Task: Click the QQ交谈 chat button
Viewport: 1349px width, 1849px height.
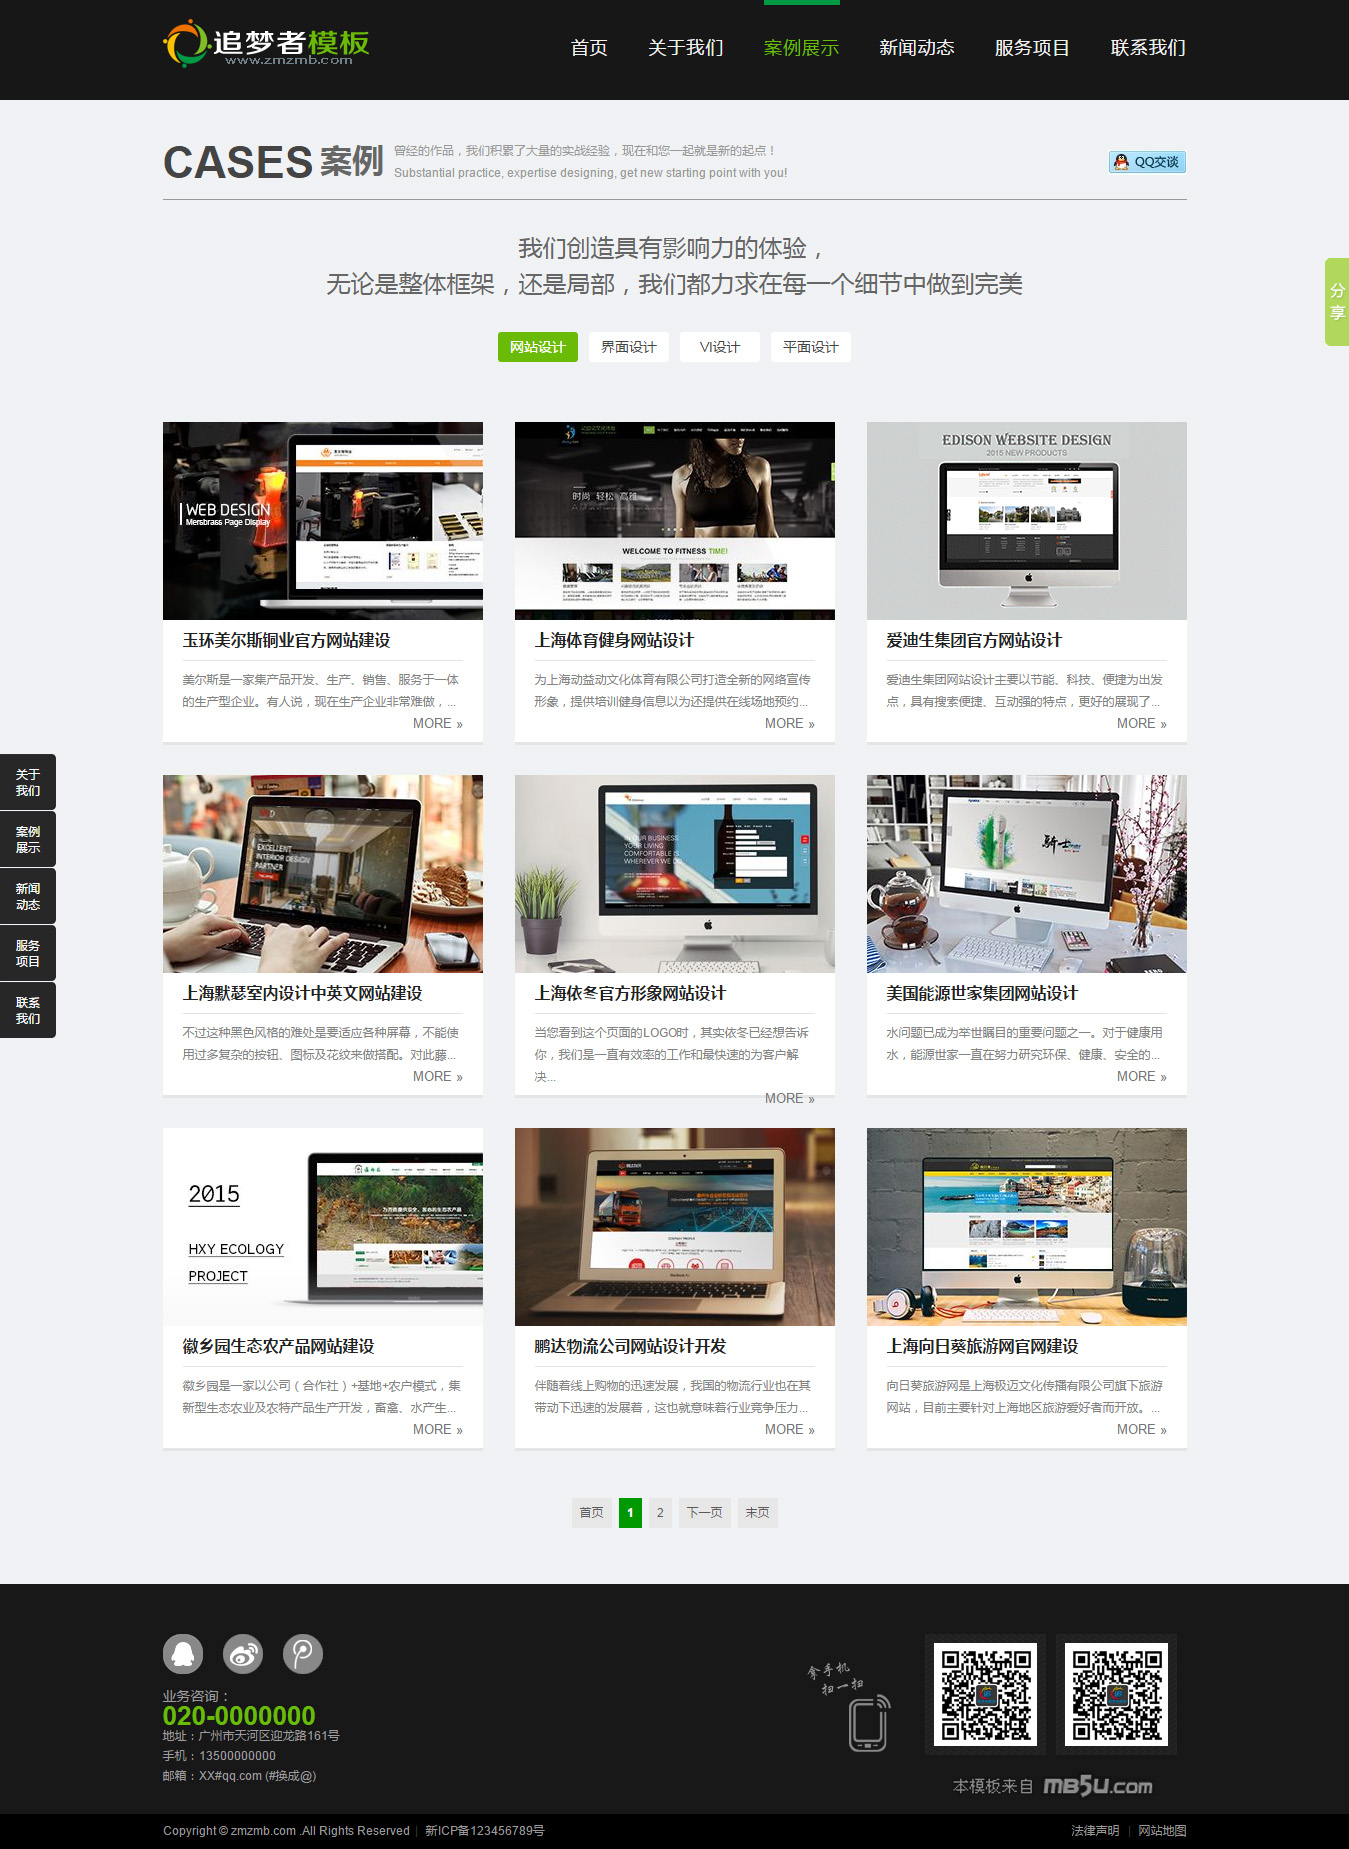Action: (1147, 162)
